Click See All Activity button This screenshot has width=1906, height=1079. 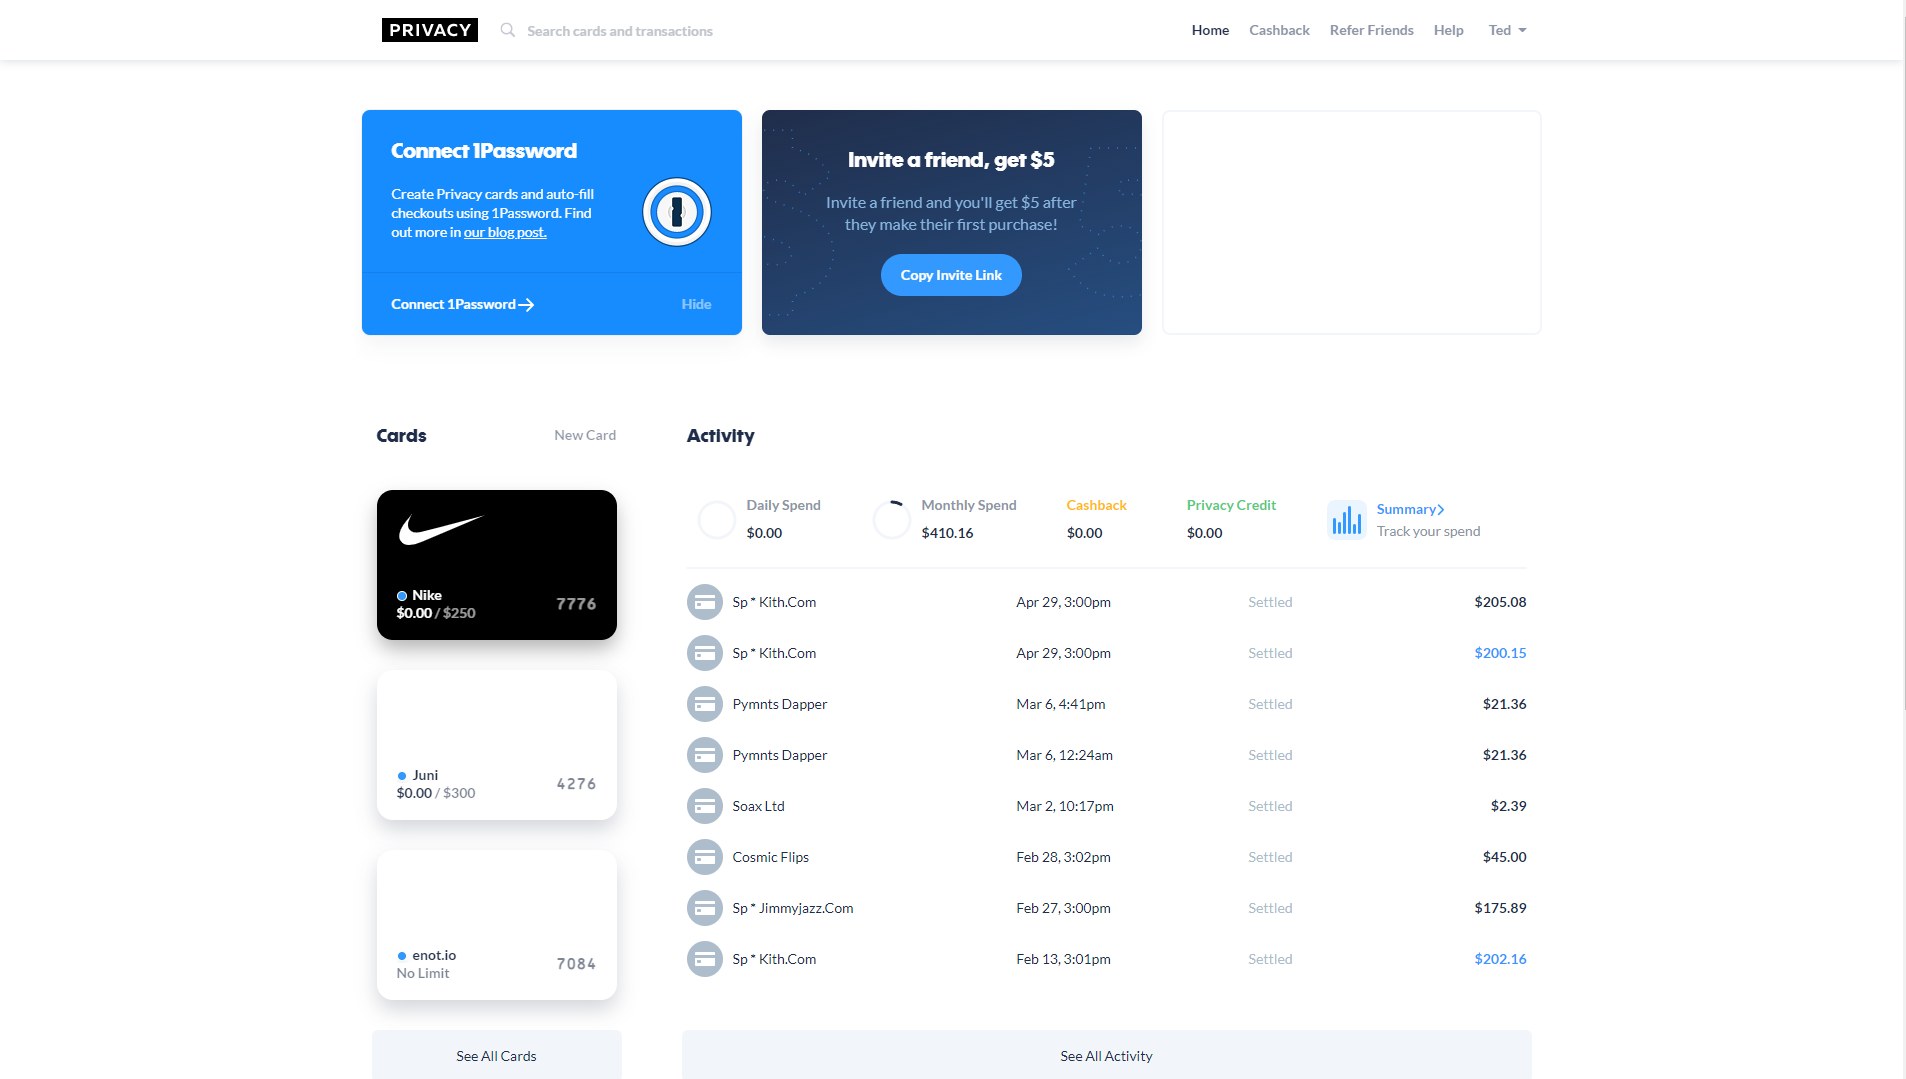(x=1106, y=1055)
